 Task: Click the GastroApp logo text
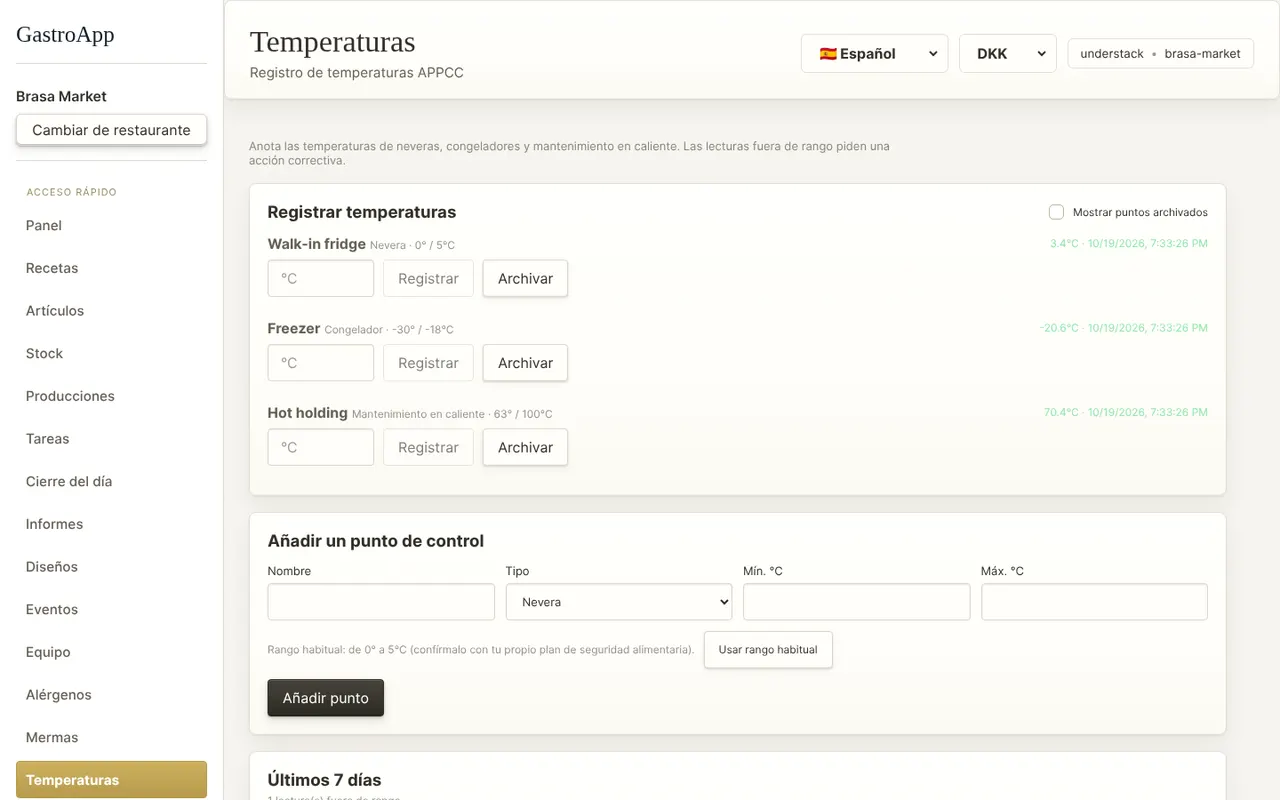click(65, 34)
